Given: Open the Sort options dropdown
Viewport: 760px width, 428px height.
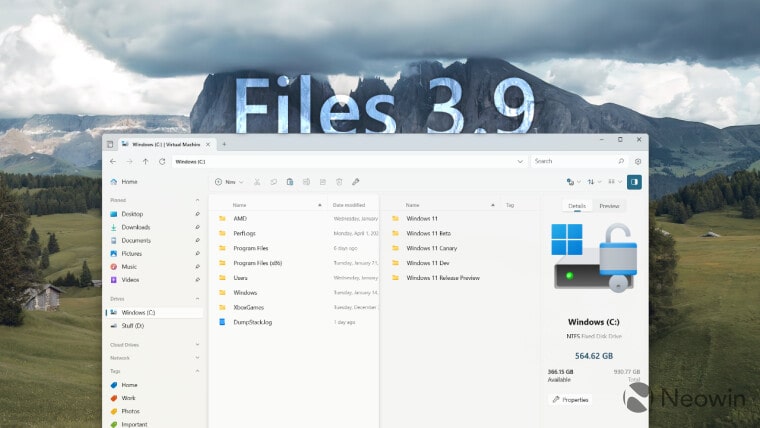Looking at the screenshot, I should click(594, 182).
